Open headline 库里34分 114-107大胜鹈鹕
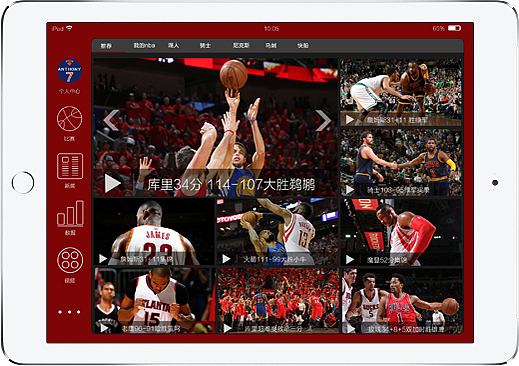 tap(231, 184)
